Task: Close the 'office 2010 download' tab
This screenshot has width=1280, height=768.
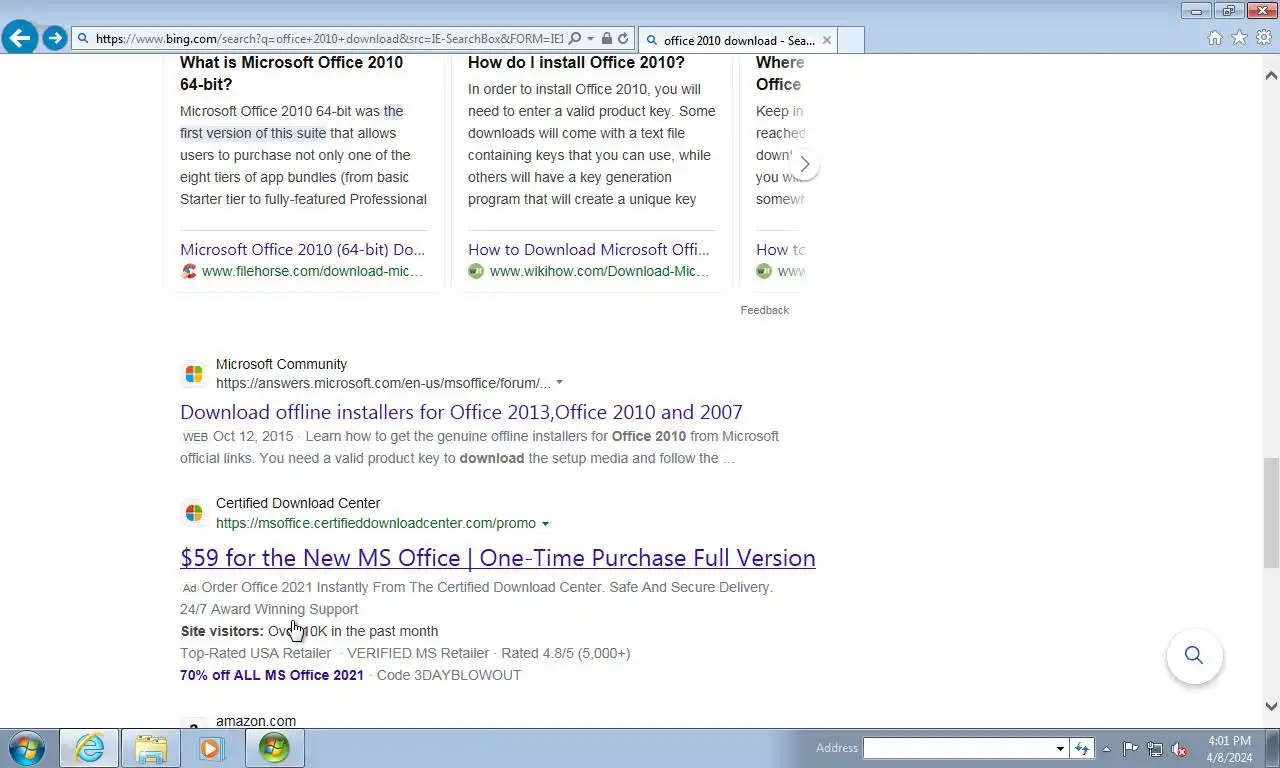Action: [826, 40]
